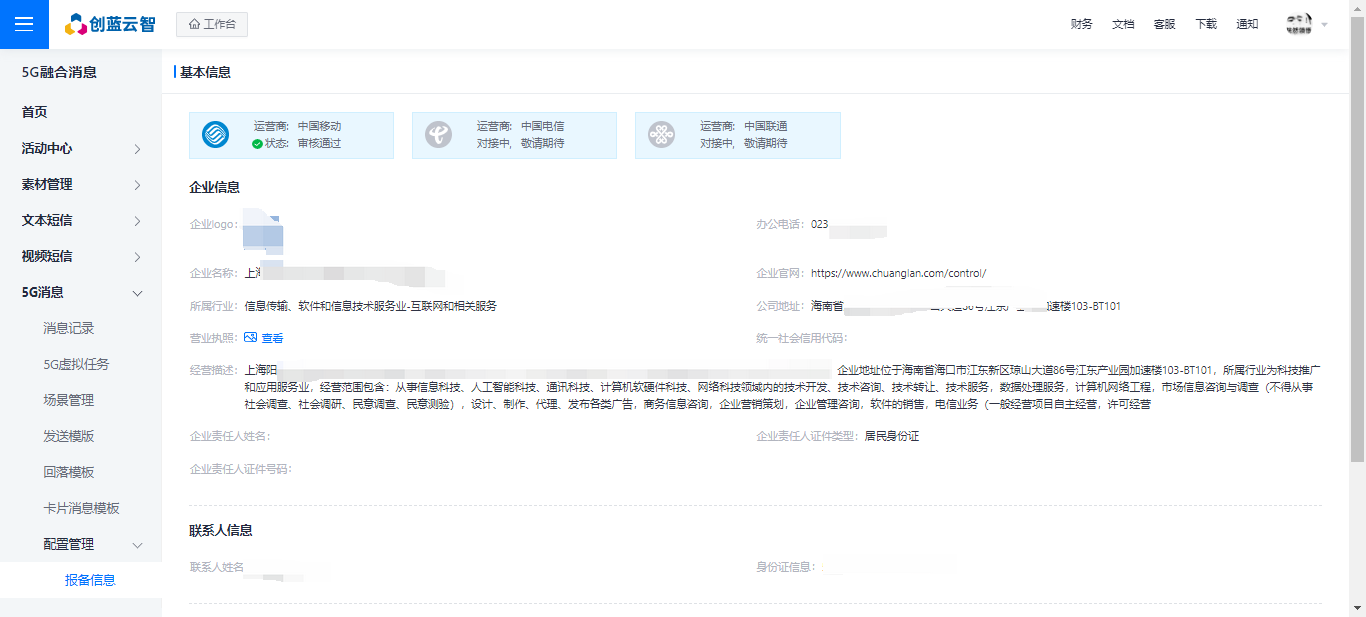Click the user avatar image
1366x617 pixels.
tap(1299, 24)
